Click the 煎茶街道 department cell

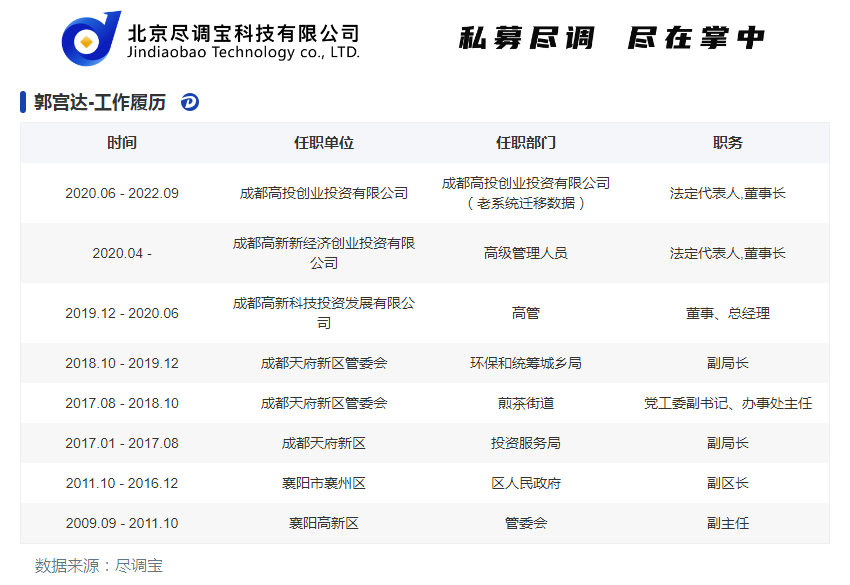click(526, 403)
